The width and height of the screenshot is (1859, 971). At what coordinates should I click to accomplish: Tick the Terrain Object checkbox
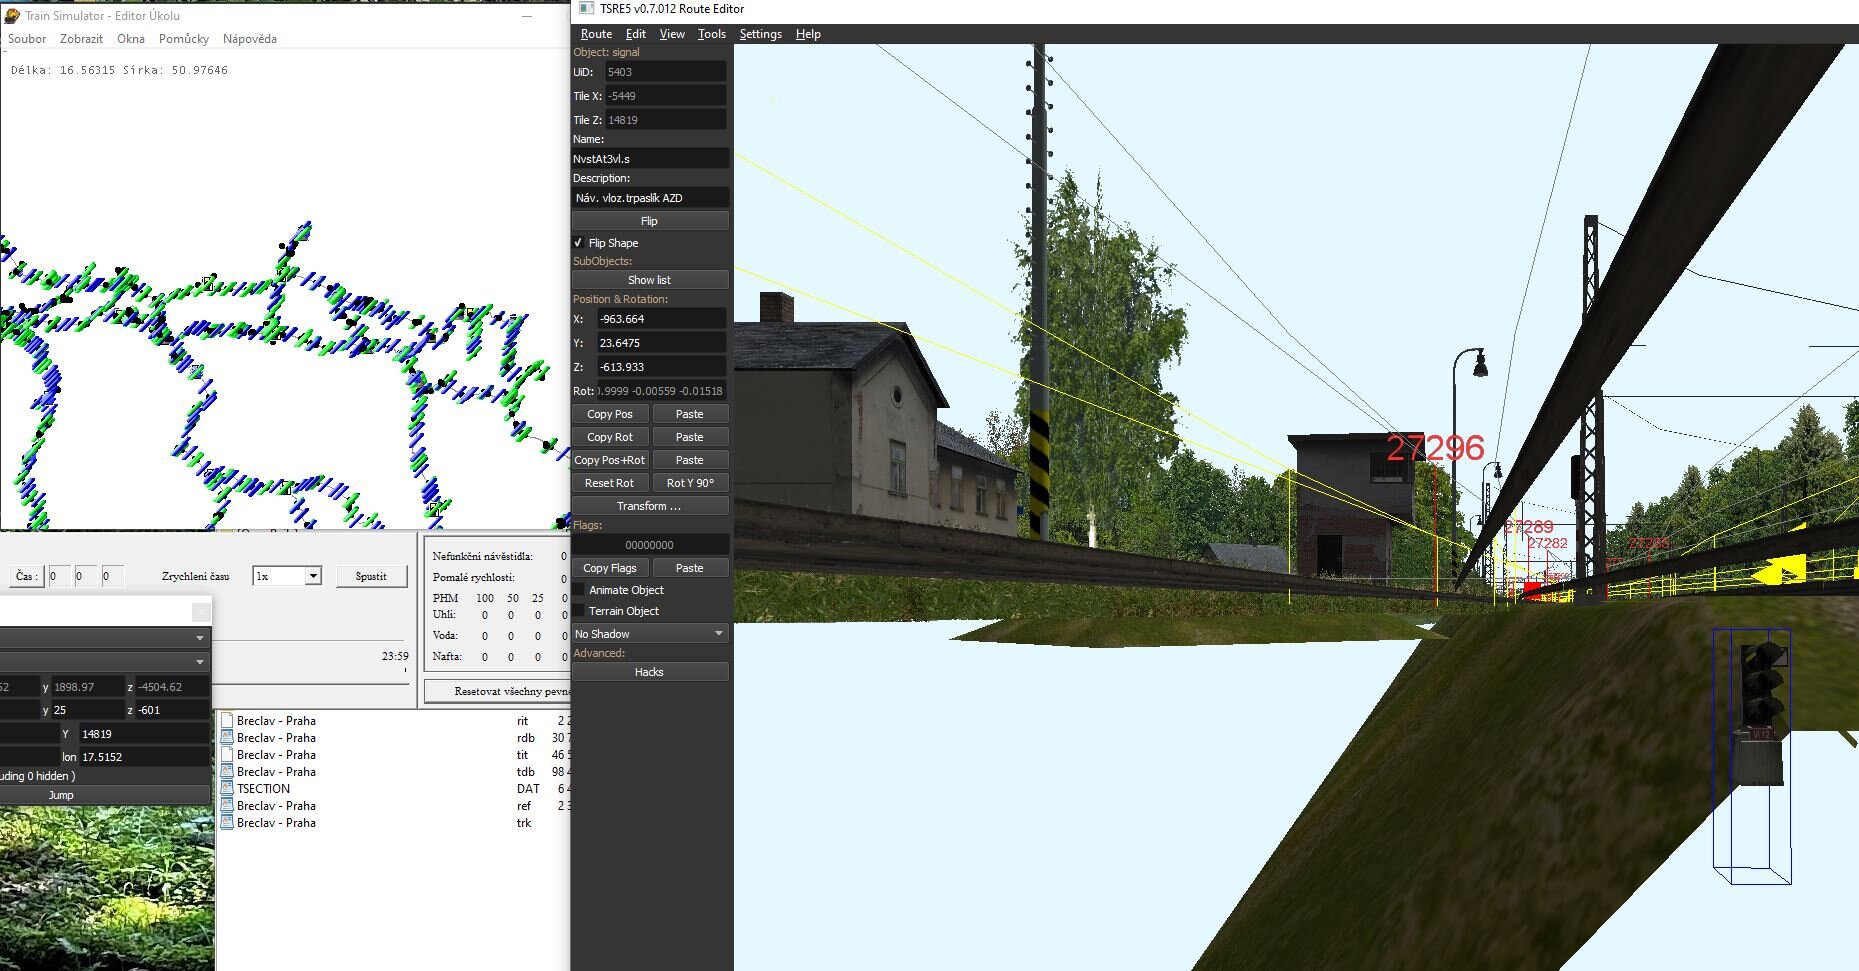[x=578, y=611]
